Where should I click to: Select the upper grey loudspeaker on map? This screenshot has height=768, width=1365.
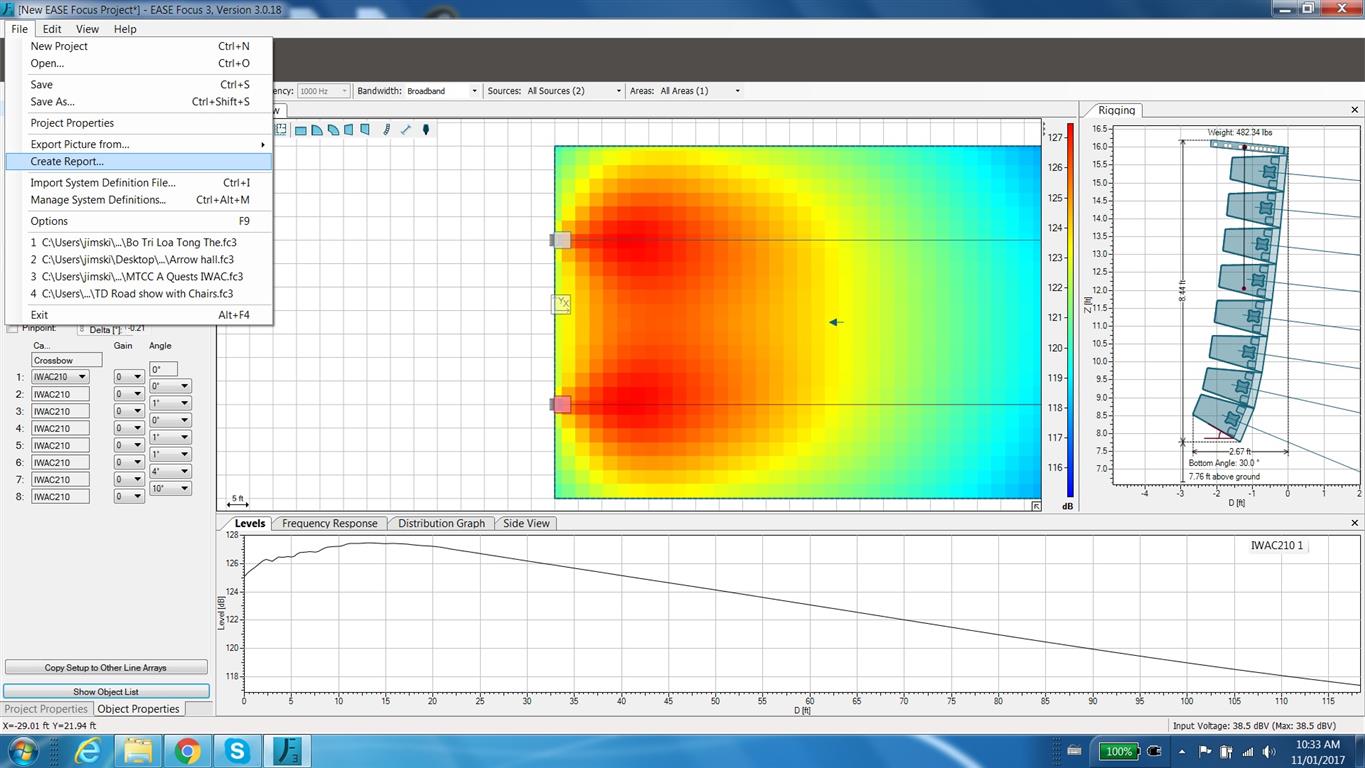pos(561,240)
